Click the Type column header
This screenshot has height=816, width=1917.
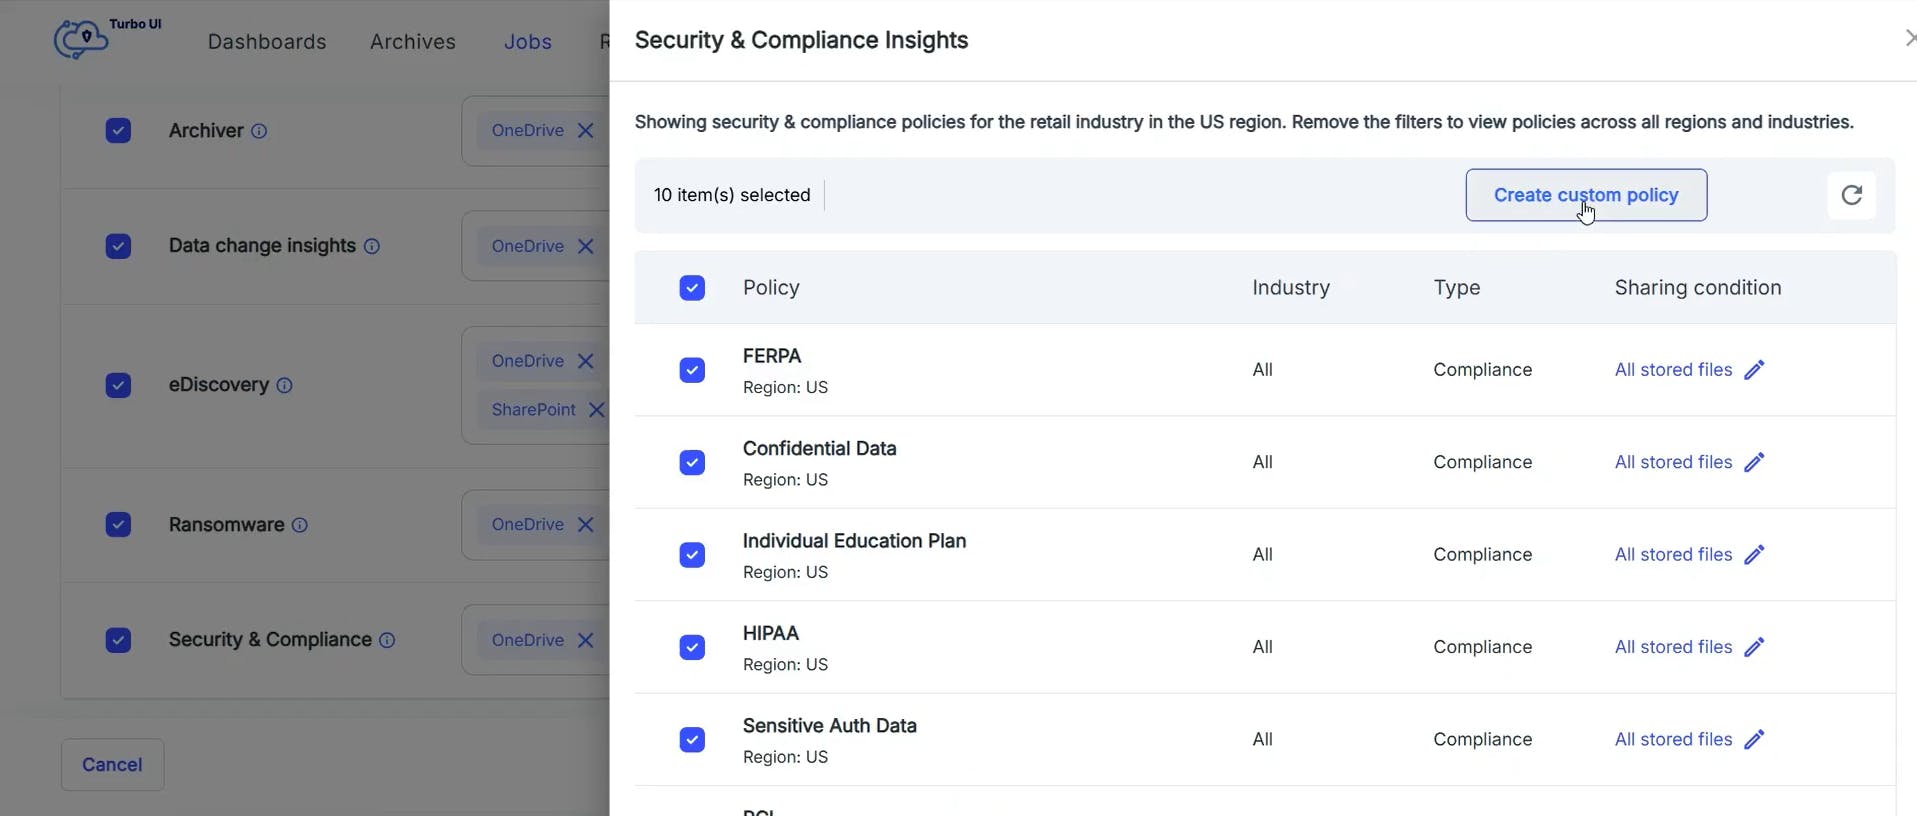click(1457, 288)
